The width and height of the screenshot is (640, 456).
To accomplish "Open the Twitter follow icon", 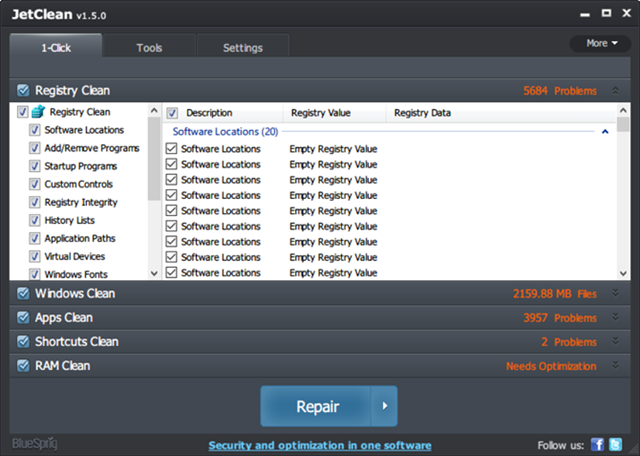I will pyautogui.click(x=616, y=445).
